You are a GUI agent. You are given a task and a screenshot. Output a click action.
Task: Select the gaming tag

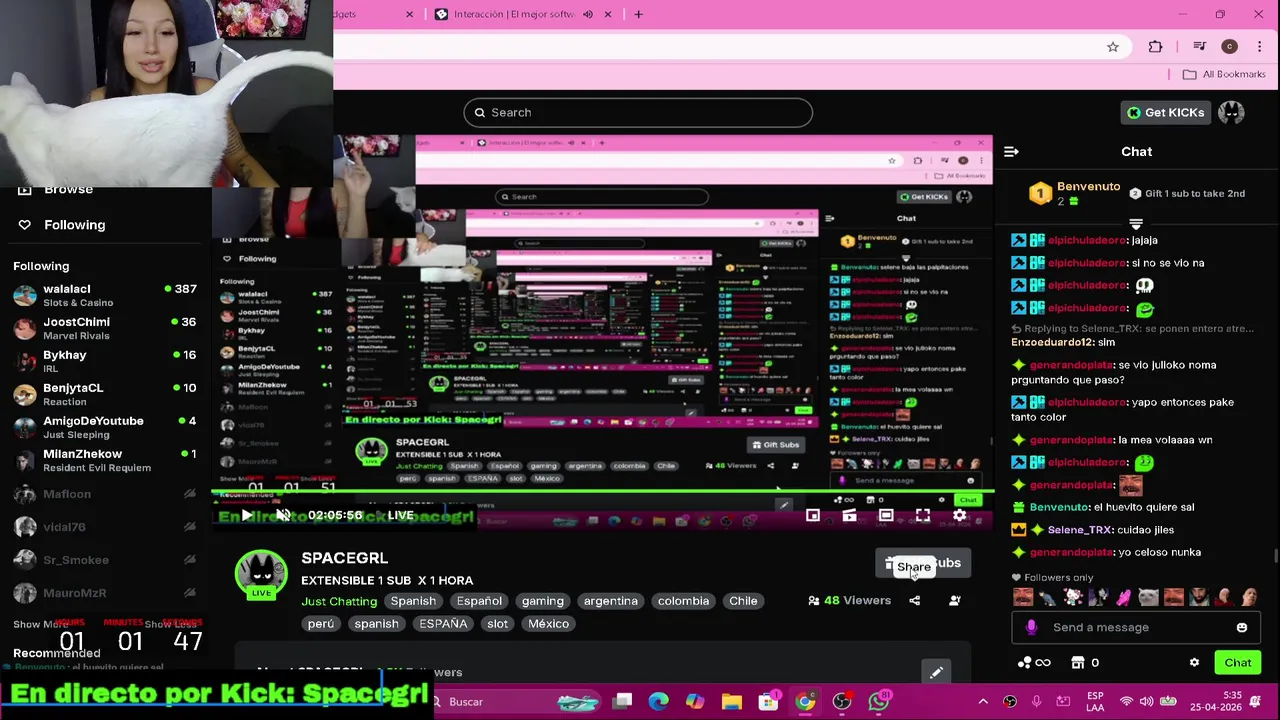click(x=543, y=601)
